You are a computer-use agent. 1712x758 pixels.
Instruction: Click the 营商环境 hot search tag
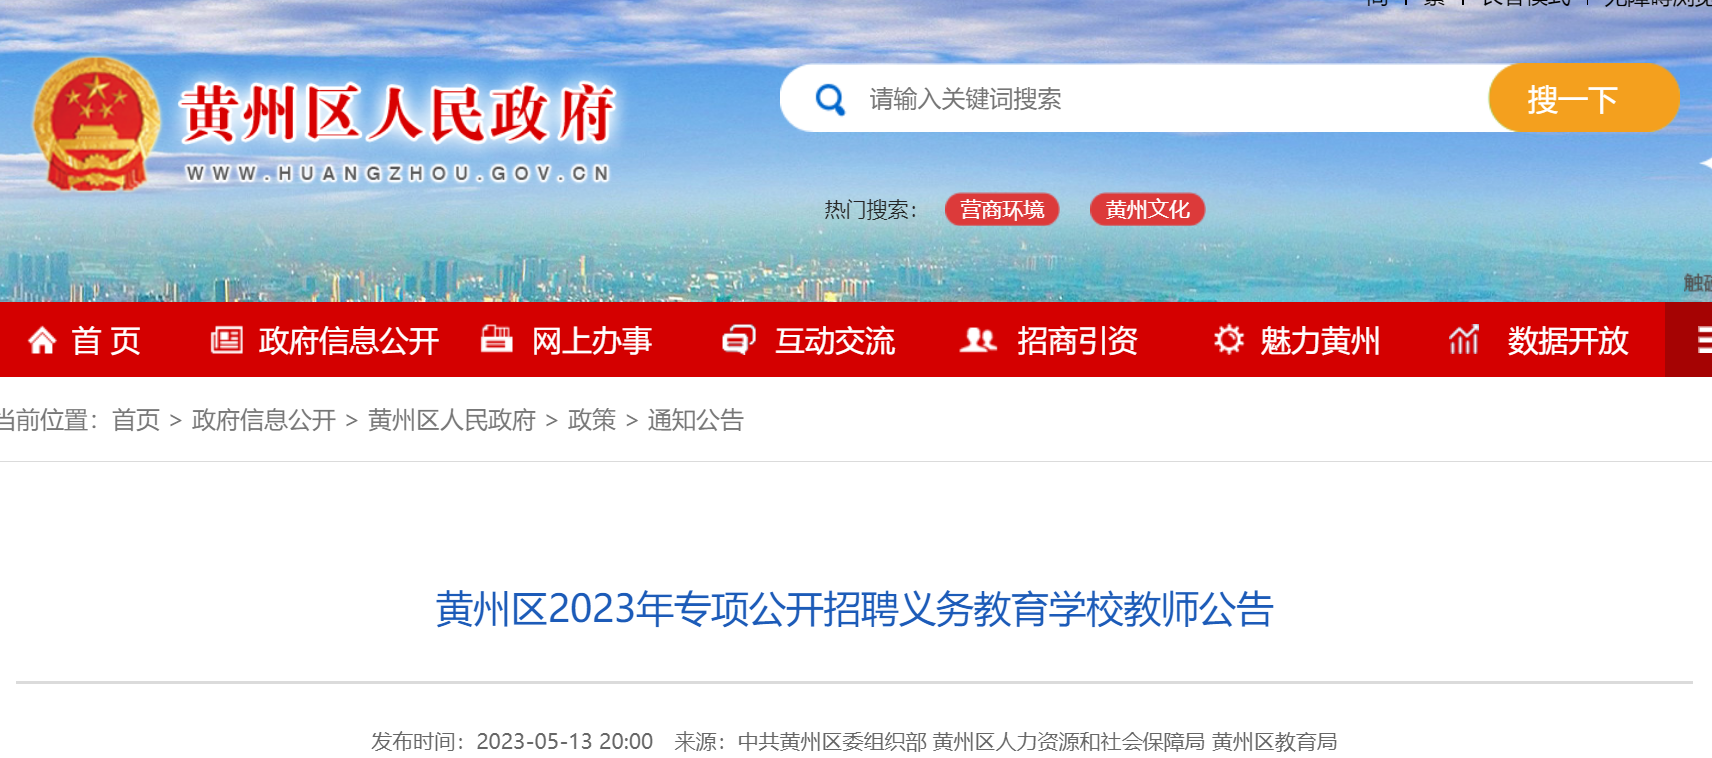(1002, 209)
